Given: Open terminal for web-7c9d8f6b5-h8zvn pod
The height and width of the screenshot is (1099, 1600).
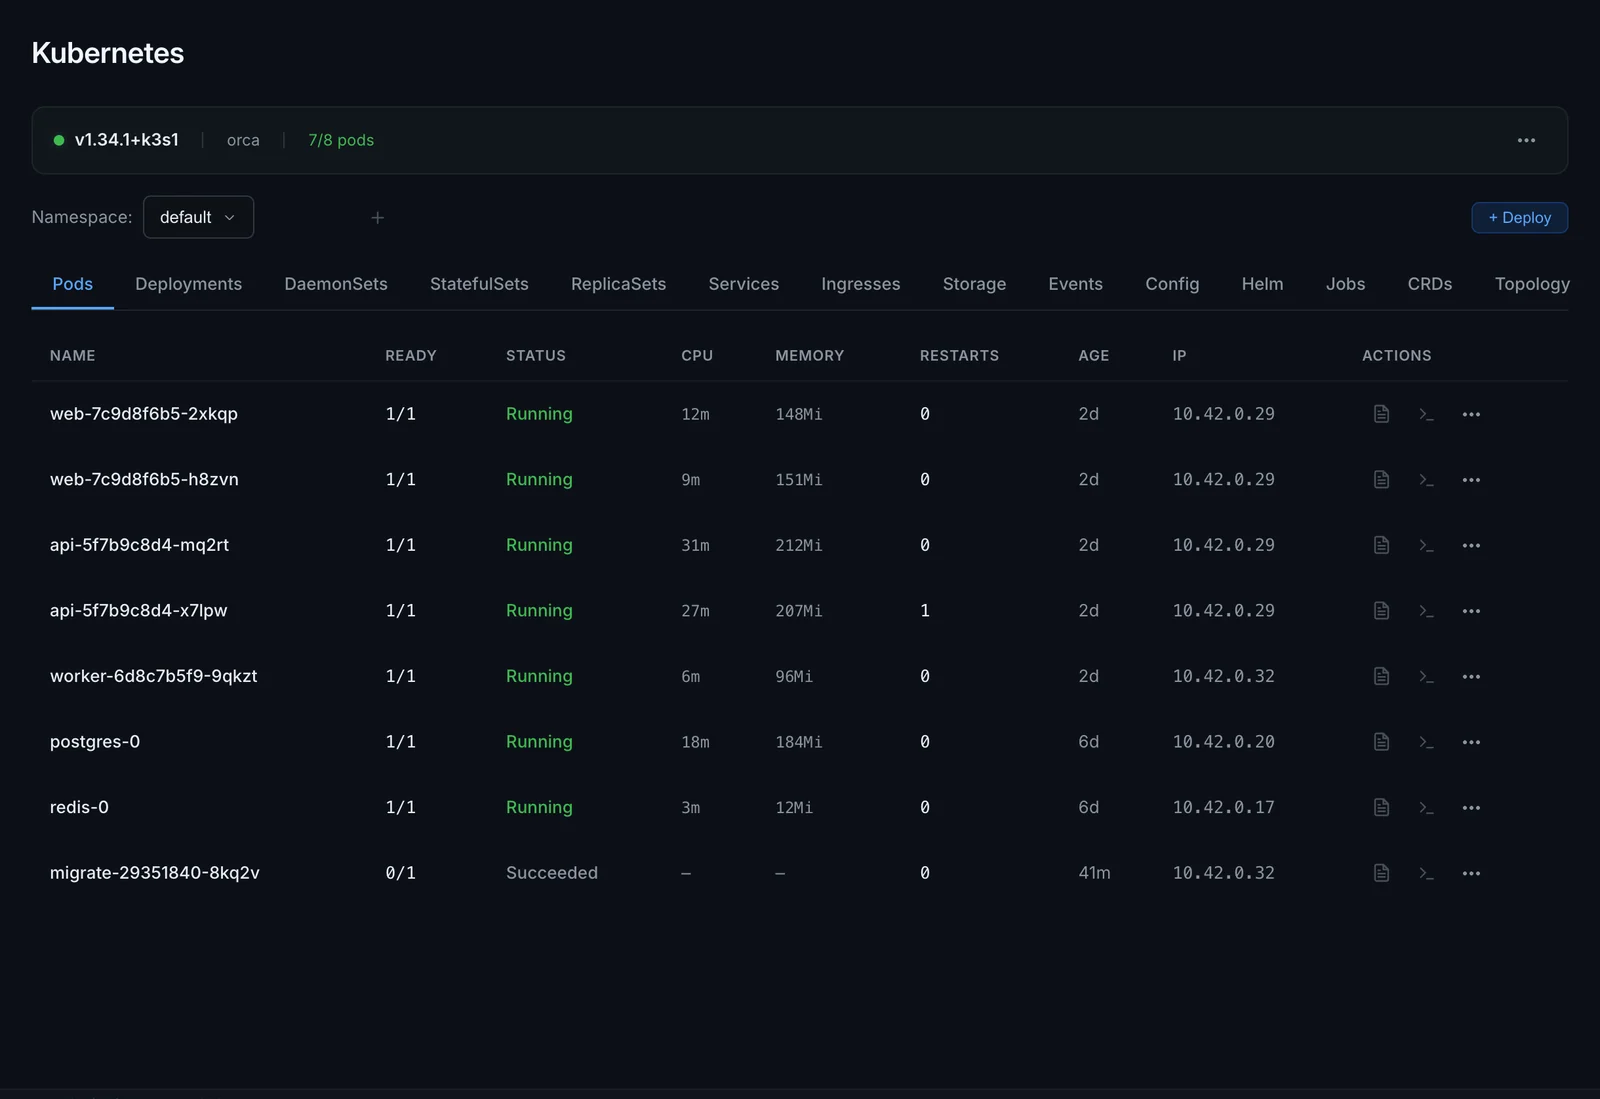Looking at the screenshot, I should click(x=1426, y=480).
